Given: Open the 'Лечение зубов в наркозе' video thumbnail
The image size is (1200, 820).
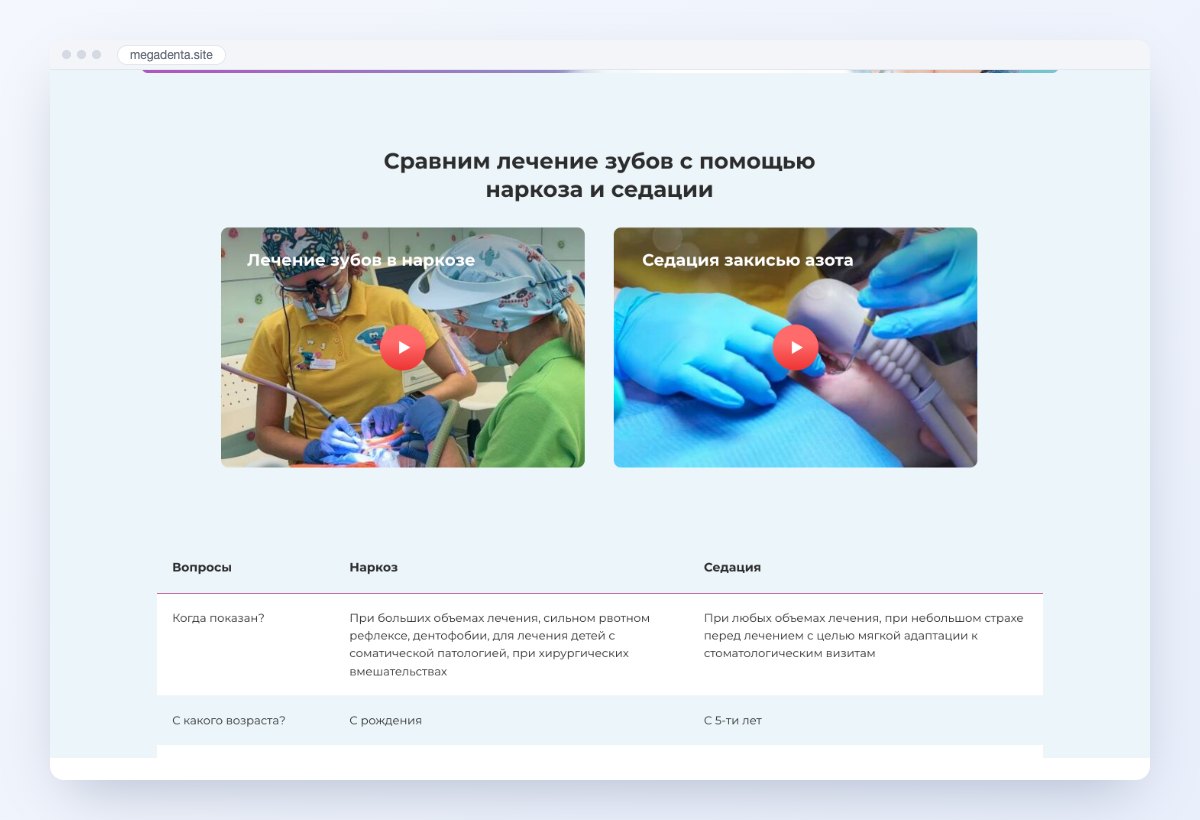Looking at the screenshot, I should (x=403, y=347).
